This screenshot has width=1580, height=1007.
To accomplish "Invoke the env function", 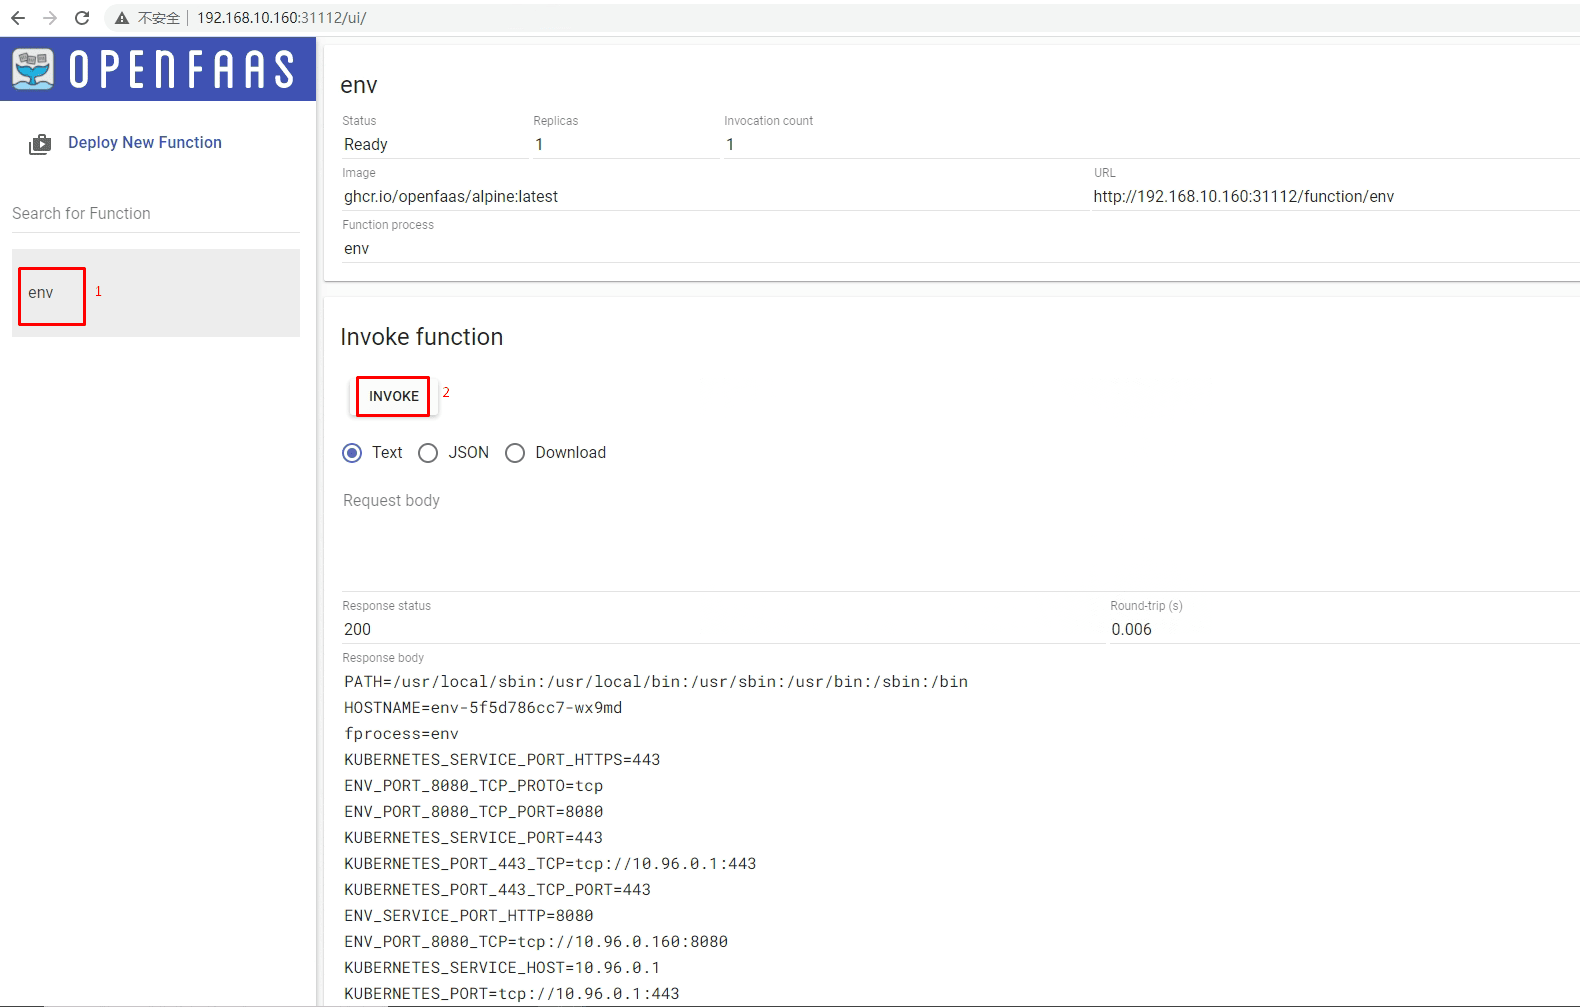I will pos(394,396).
